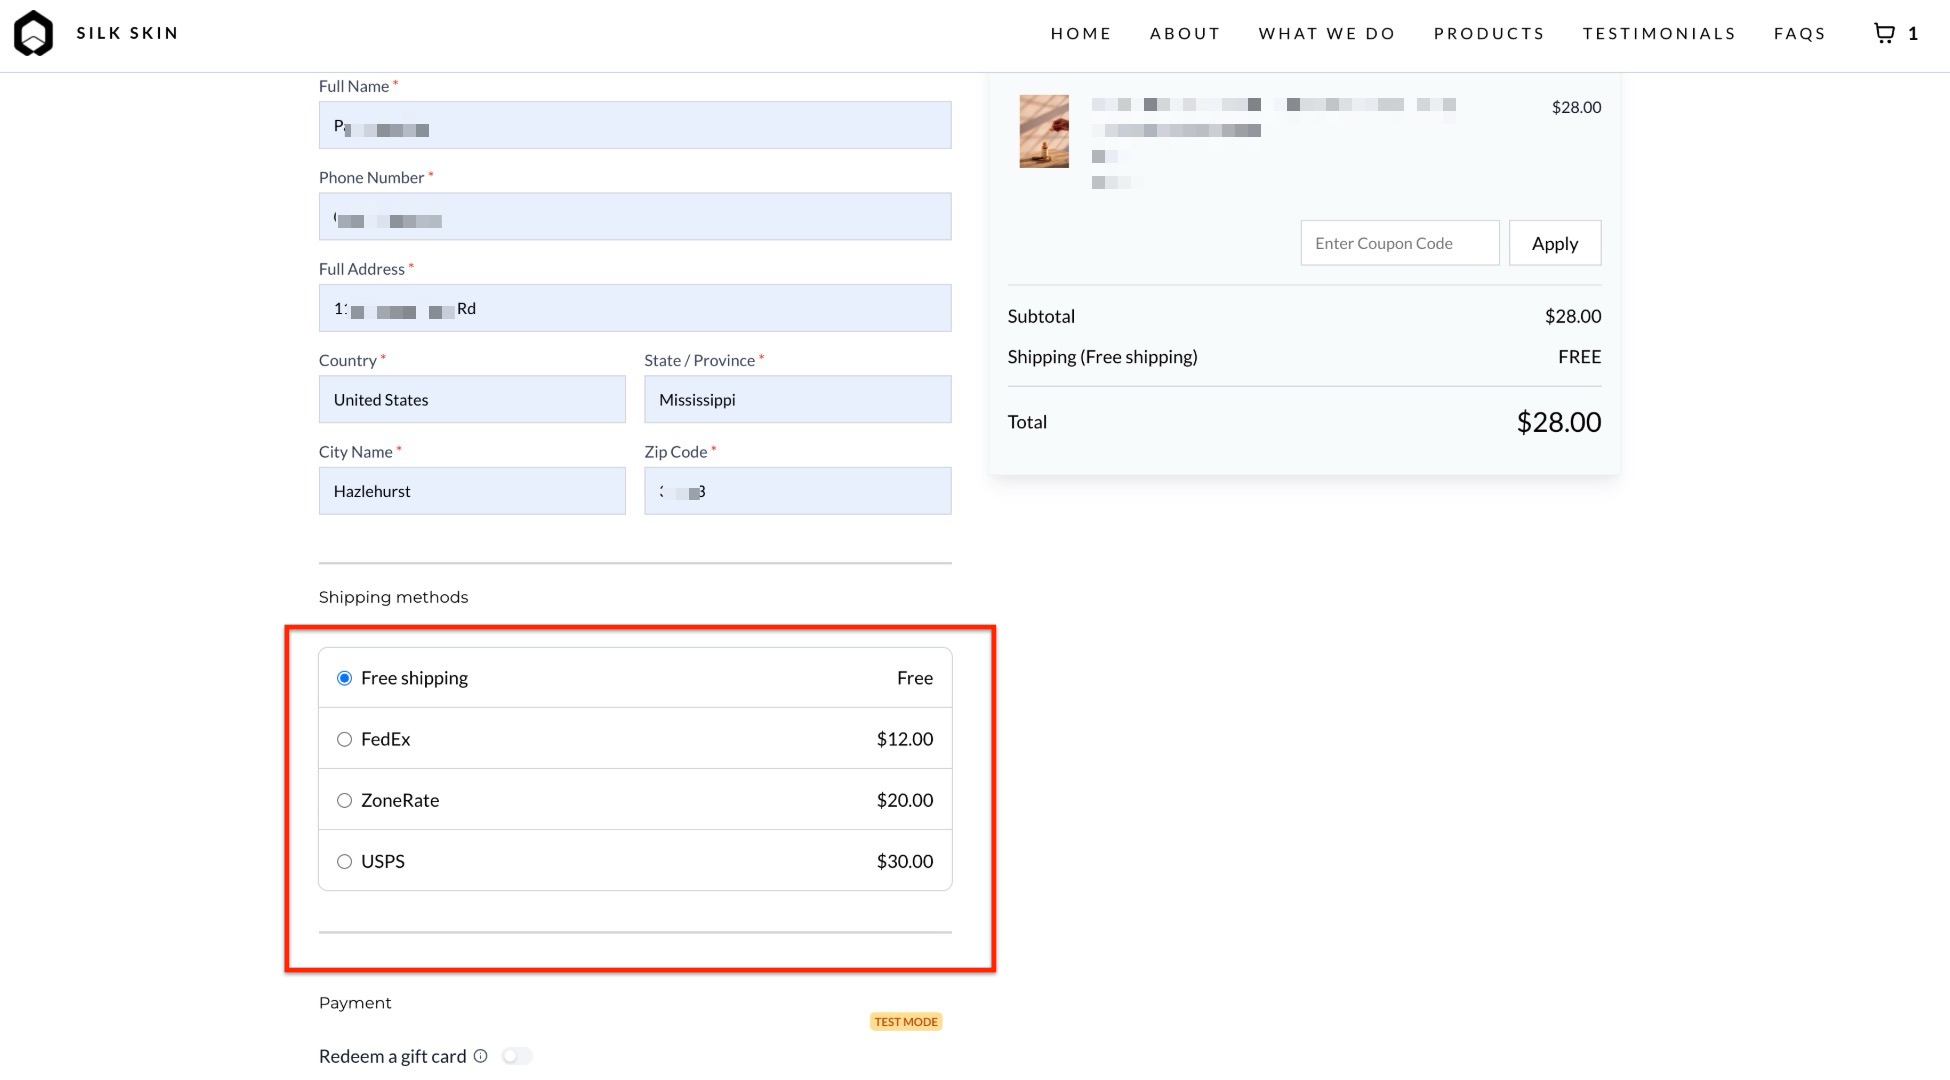Click the product thumbnail in order summary

(1044, 131)
